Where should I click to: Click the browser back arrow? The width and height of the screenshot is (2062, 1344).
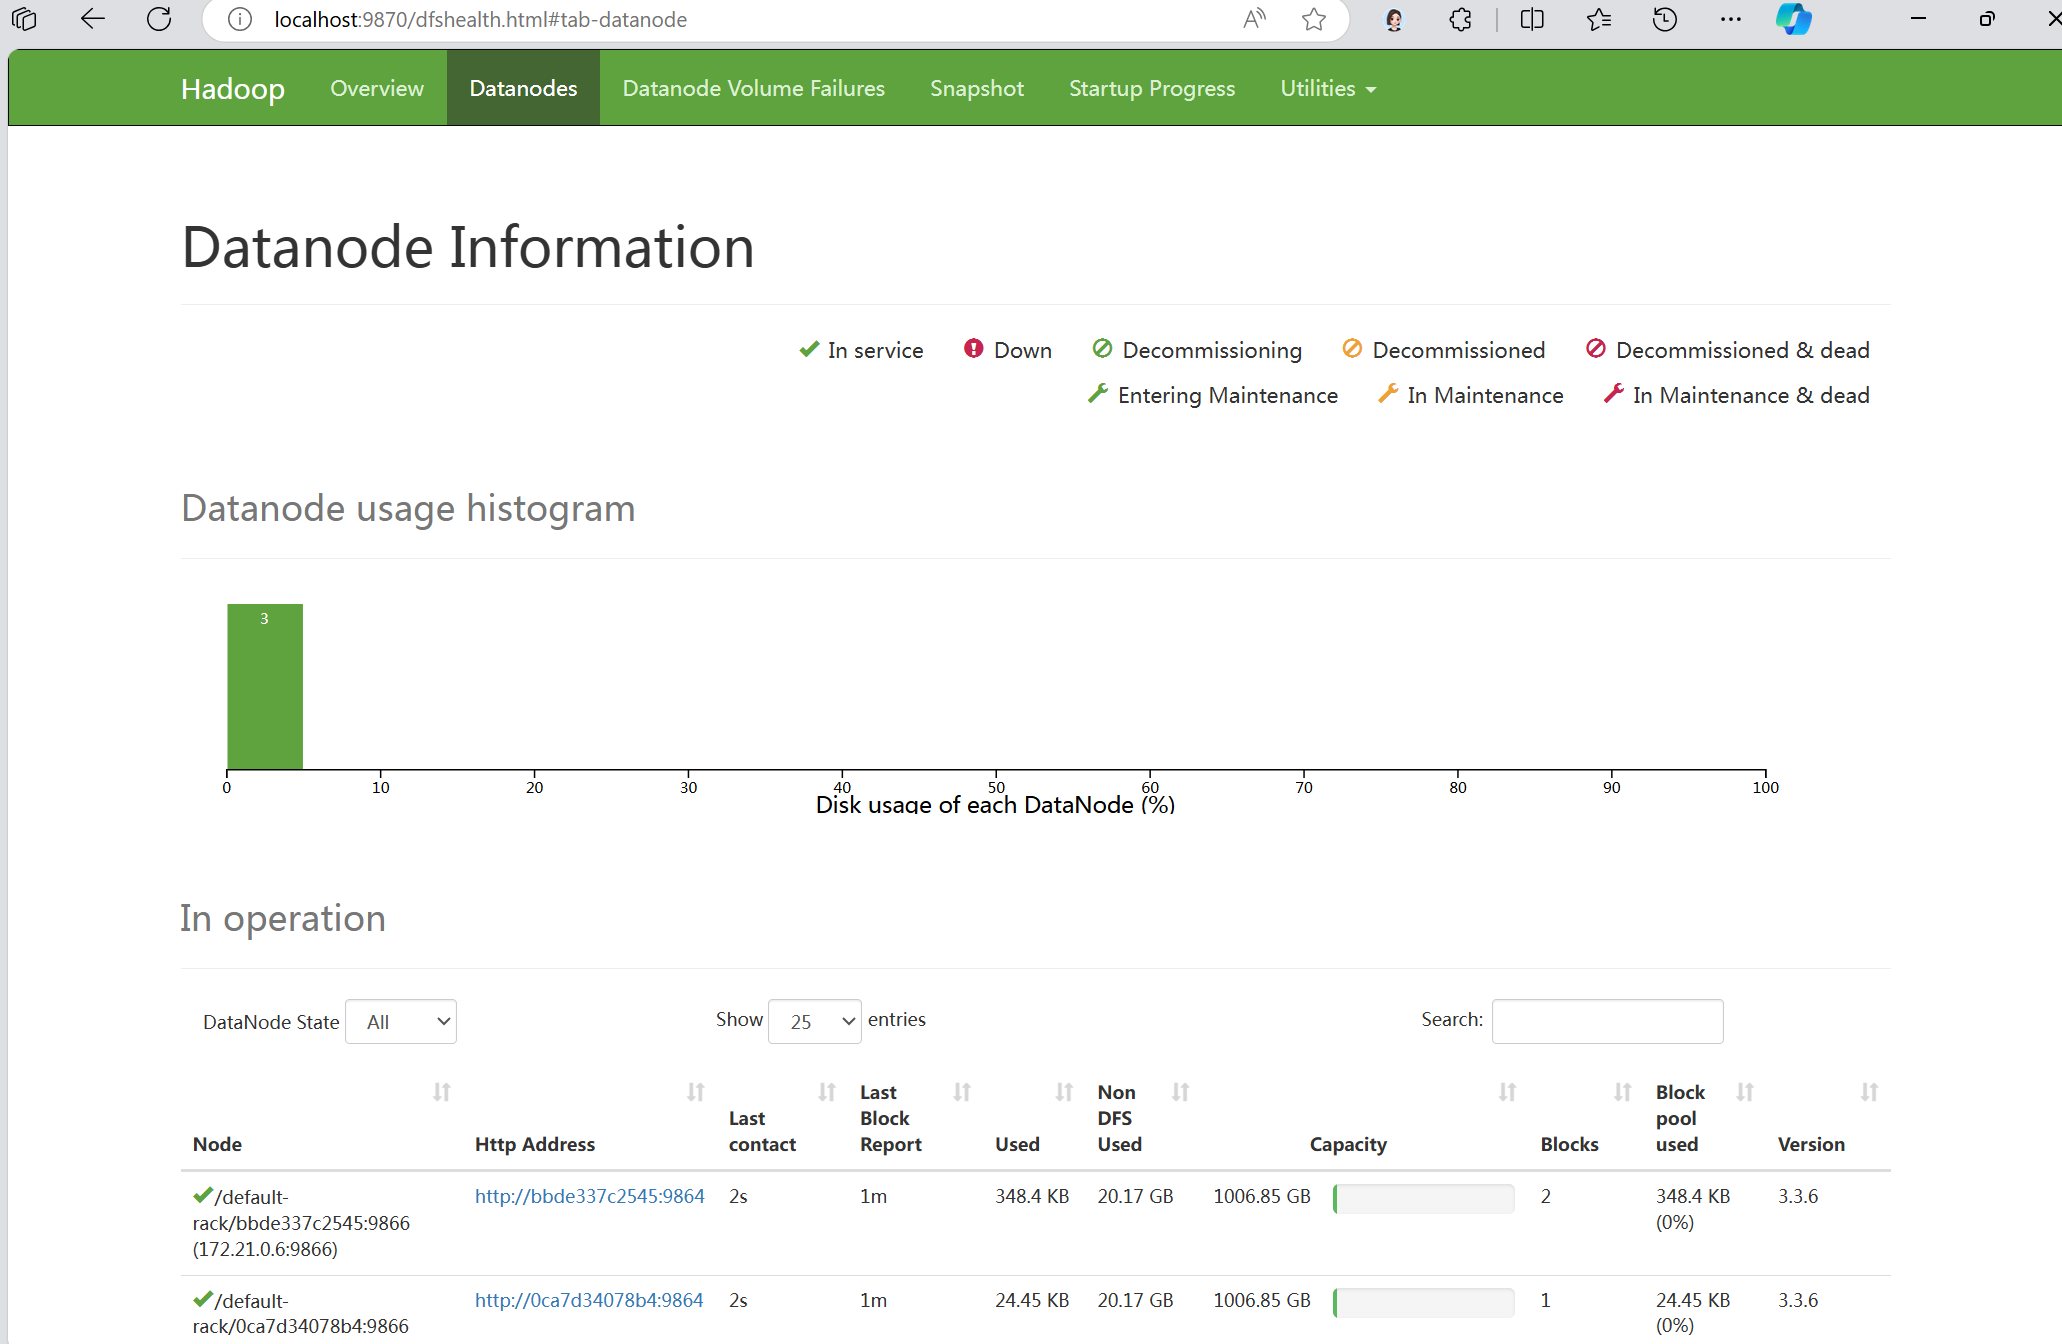[93, 19]
